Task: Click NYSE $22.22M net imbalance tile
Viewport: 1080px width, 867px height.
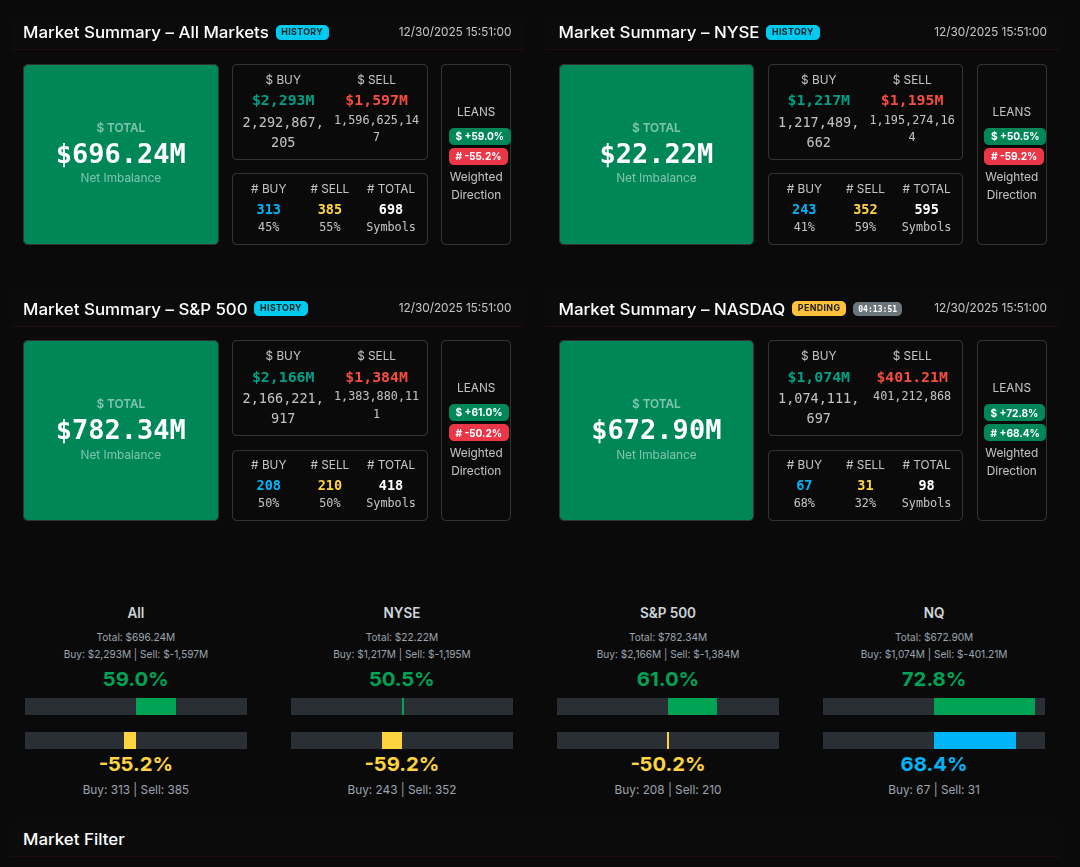Action: point(656,154)
